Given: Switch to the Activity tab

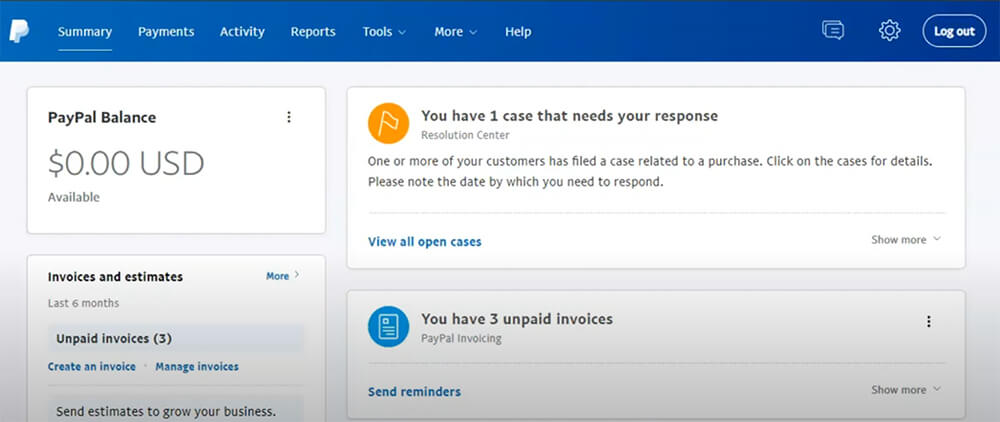Looking at the screenshot, I should 242,32.
